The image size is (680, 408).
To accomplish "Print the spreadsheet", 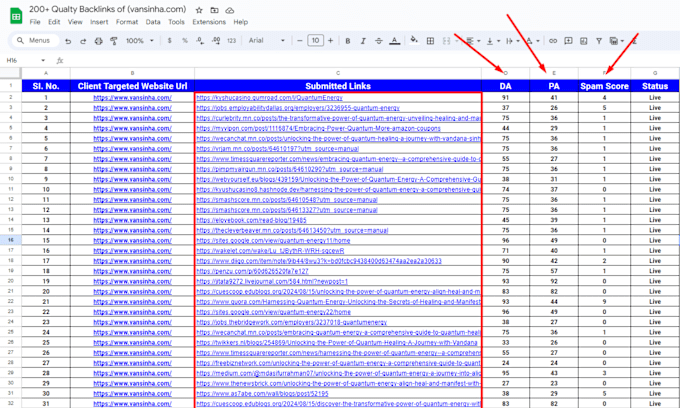I will tap(98, 41).
